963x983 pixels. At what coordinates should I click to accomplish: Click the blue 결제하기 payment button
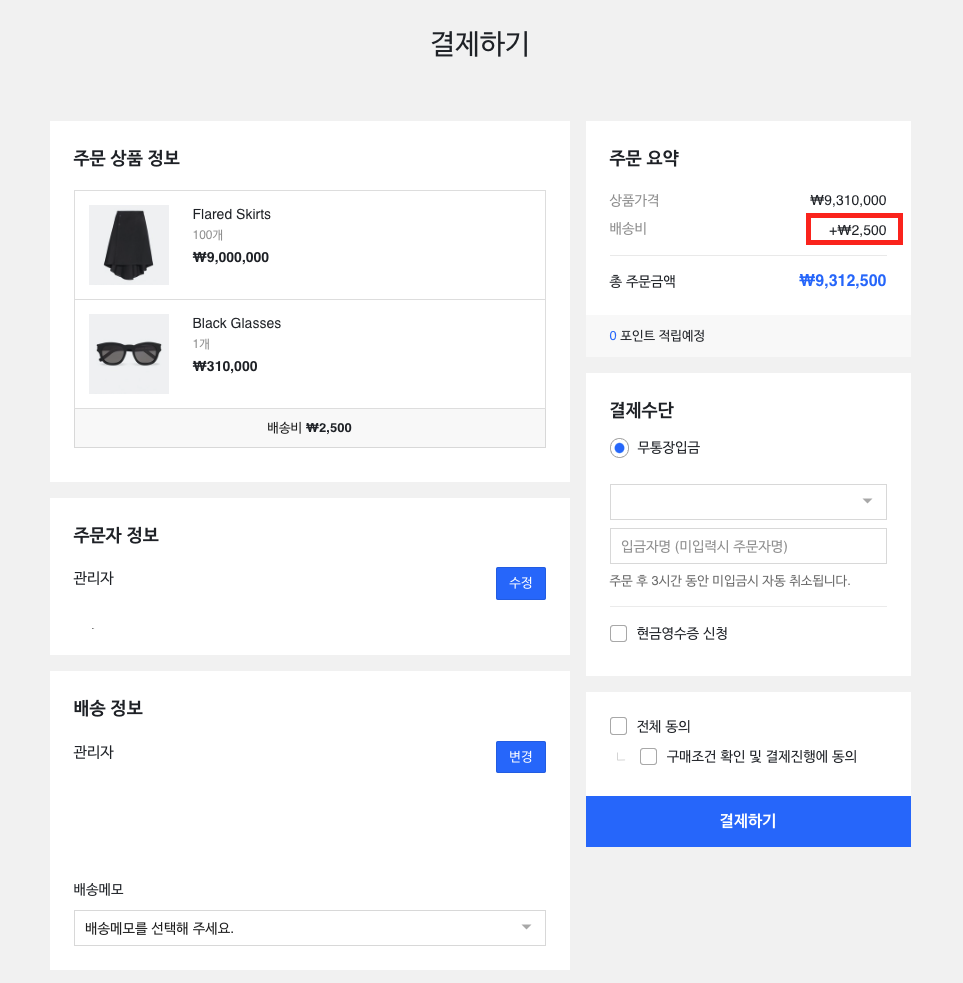pyautogui.click(x=748, y=821)
